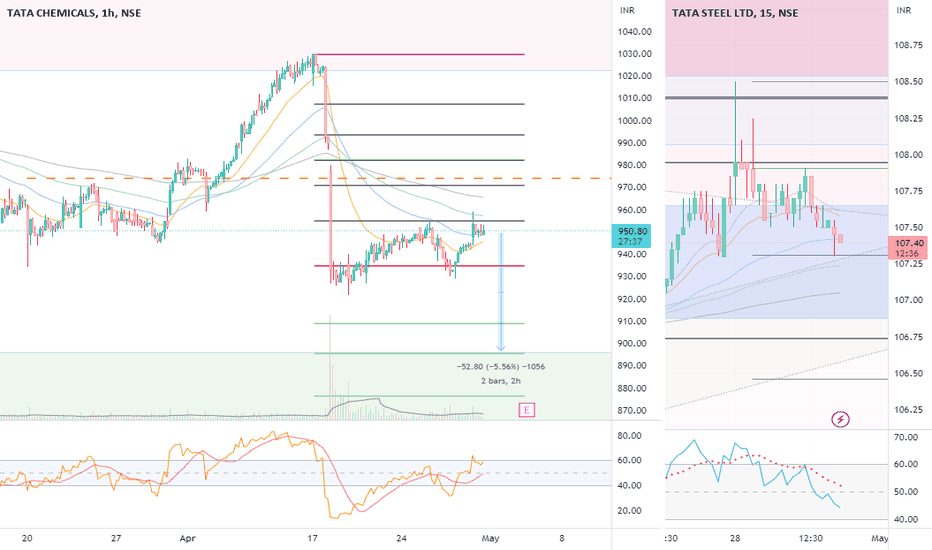This screenshot has width=932, height=550.
Task: Select the orange dashed horizontal line near 974
Action: [x=319, y=178]
